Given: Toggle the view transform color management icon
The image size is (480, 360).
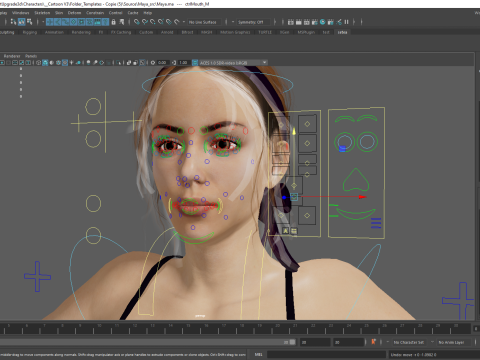Looking at the screenshot, I should click(x=195, y=63).
